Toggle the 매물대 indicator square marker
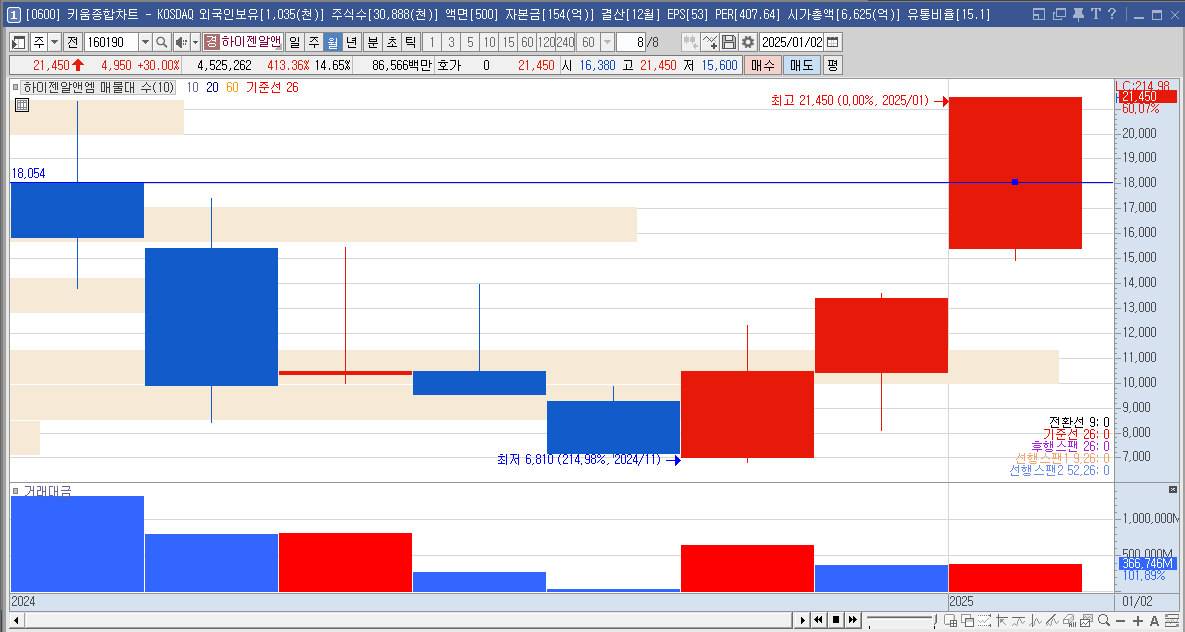 click(16, 87)
